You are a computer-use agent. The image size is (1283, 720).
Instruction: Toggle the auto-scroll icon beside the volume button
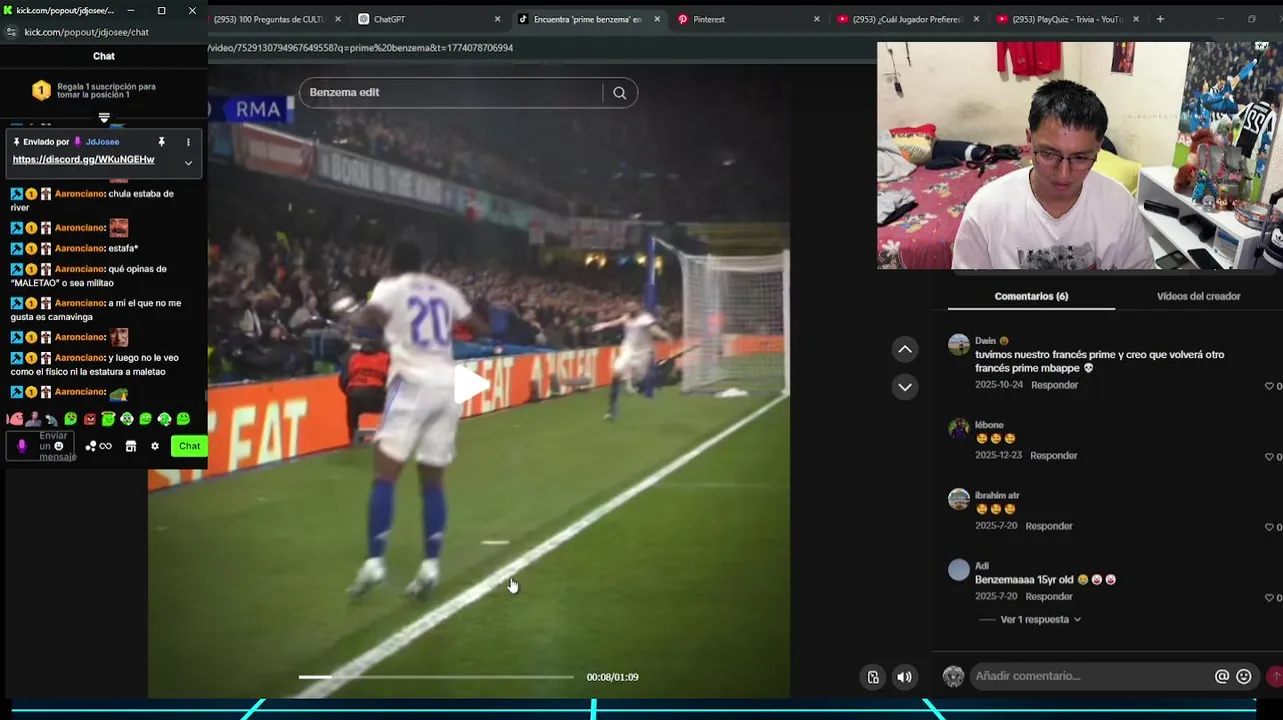click(x=873, y=677)
